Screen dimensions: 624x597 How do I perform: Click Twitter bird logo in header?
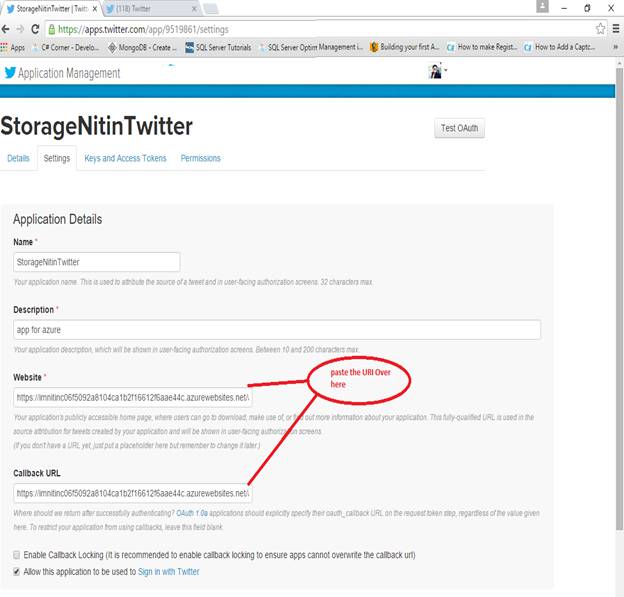coord(10,72)
